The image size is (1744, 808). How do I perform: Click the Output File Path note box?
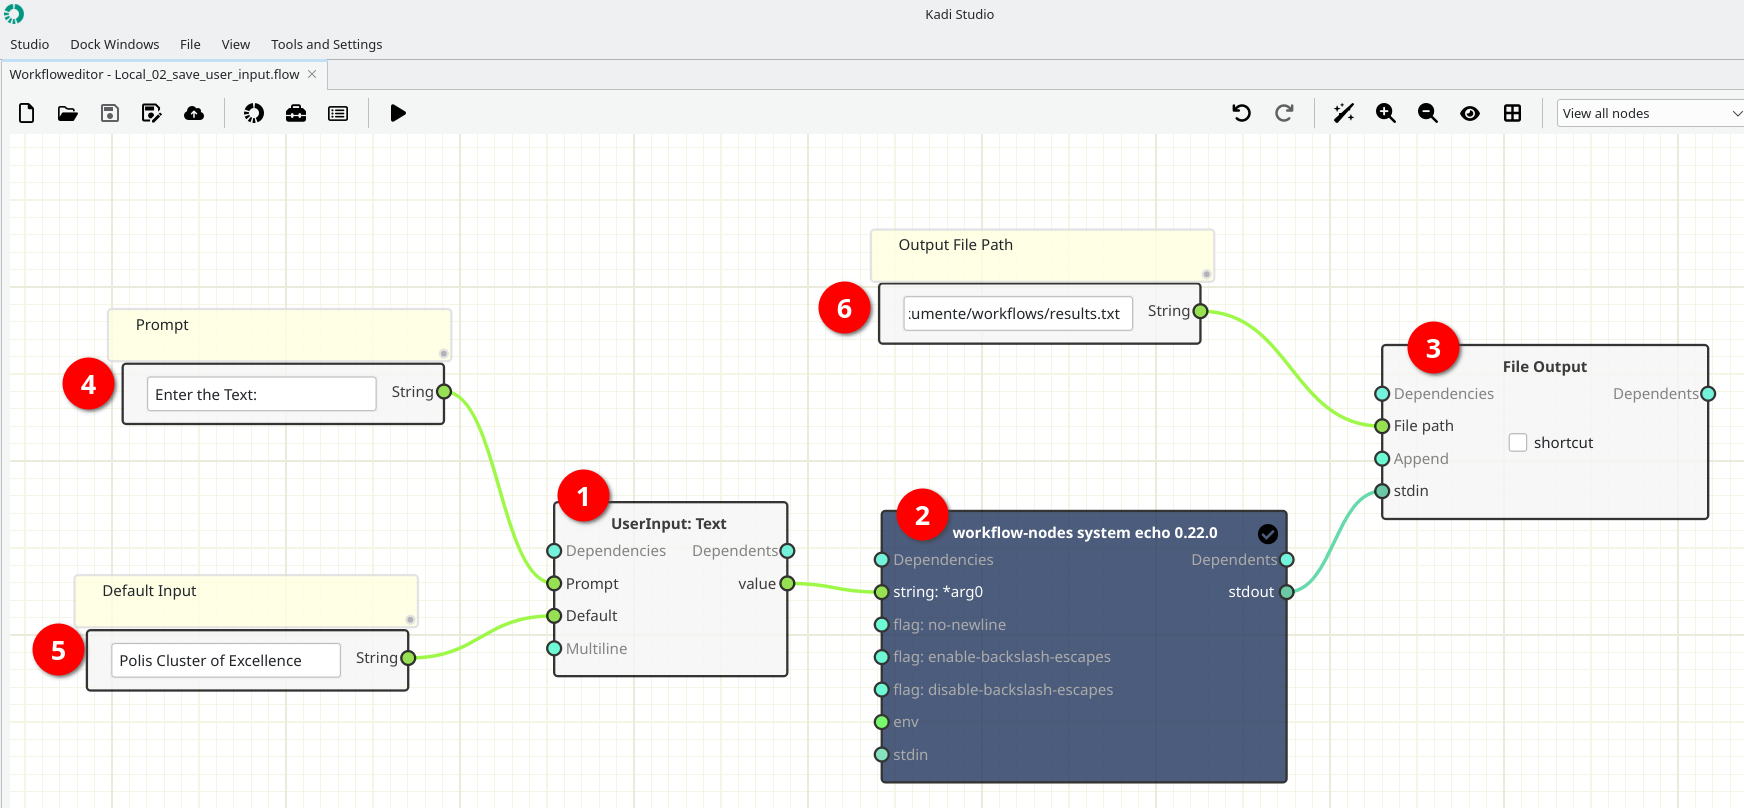click(x=1042, y=254)
